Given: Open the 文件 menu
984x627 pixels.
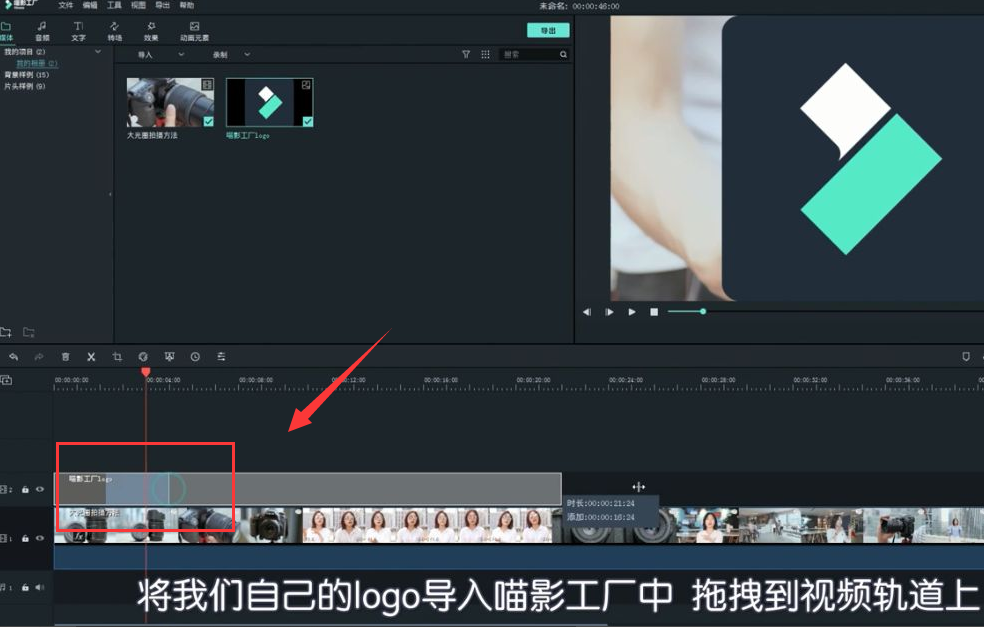Looking at the screenshot, I should click(x=66, y=6).
